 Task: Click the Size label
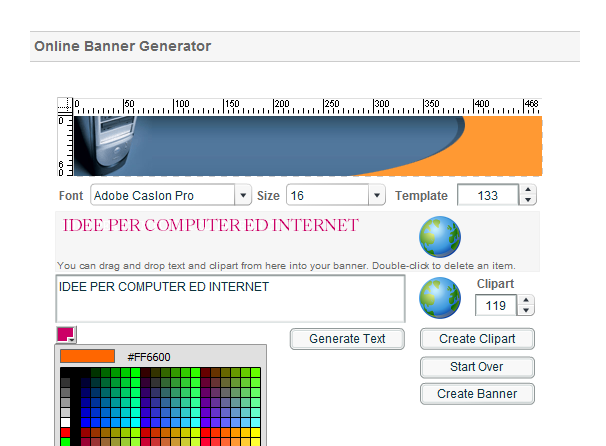click(x=268, y=196)
